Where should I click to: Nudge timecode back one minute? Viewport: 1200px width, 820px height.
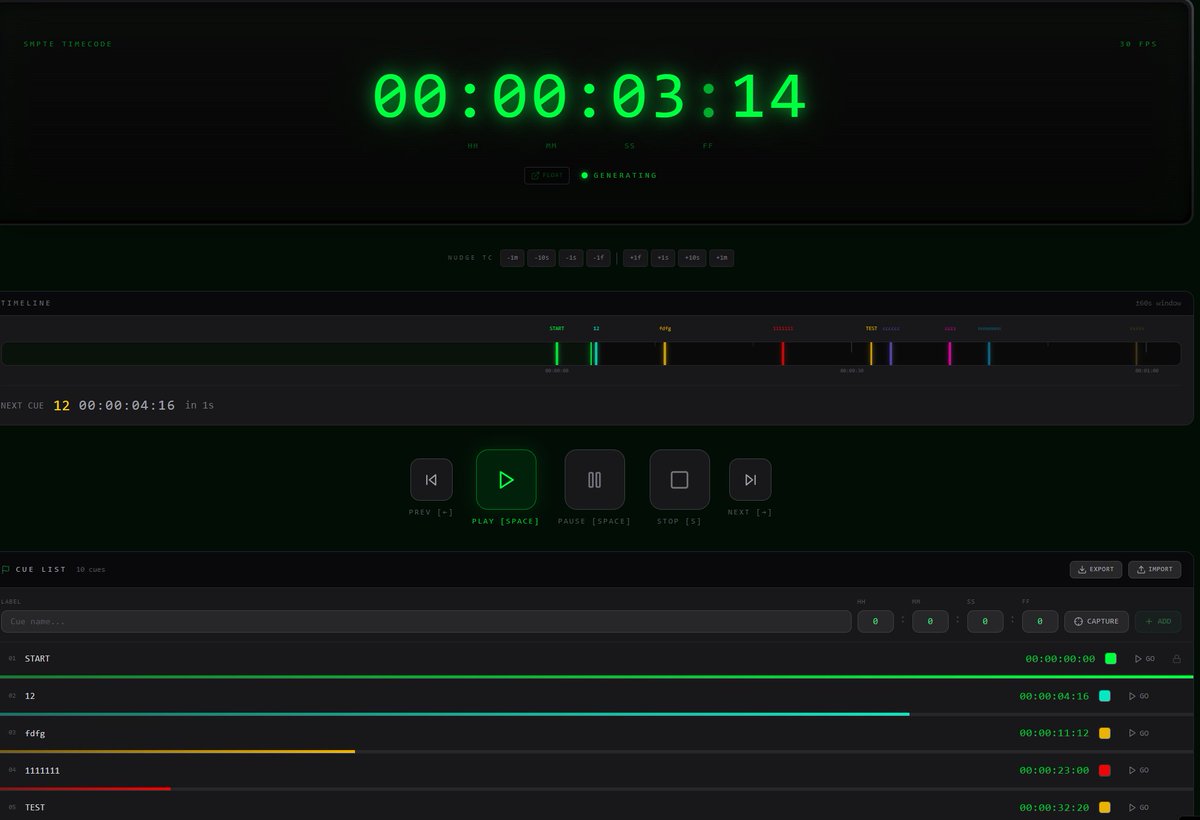512,258
